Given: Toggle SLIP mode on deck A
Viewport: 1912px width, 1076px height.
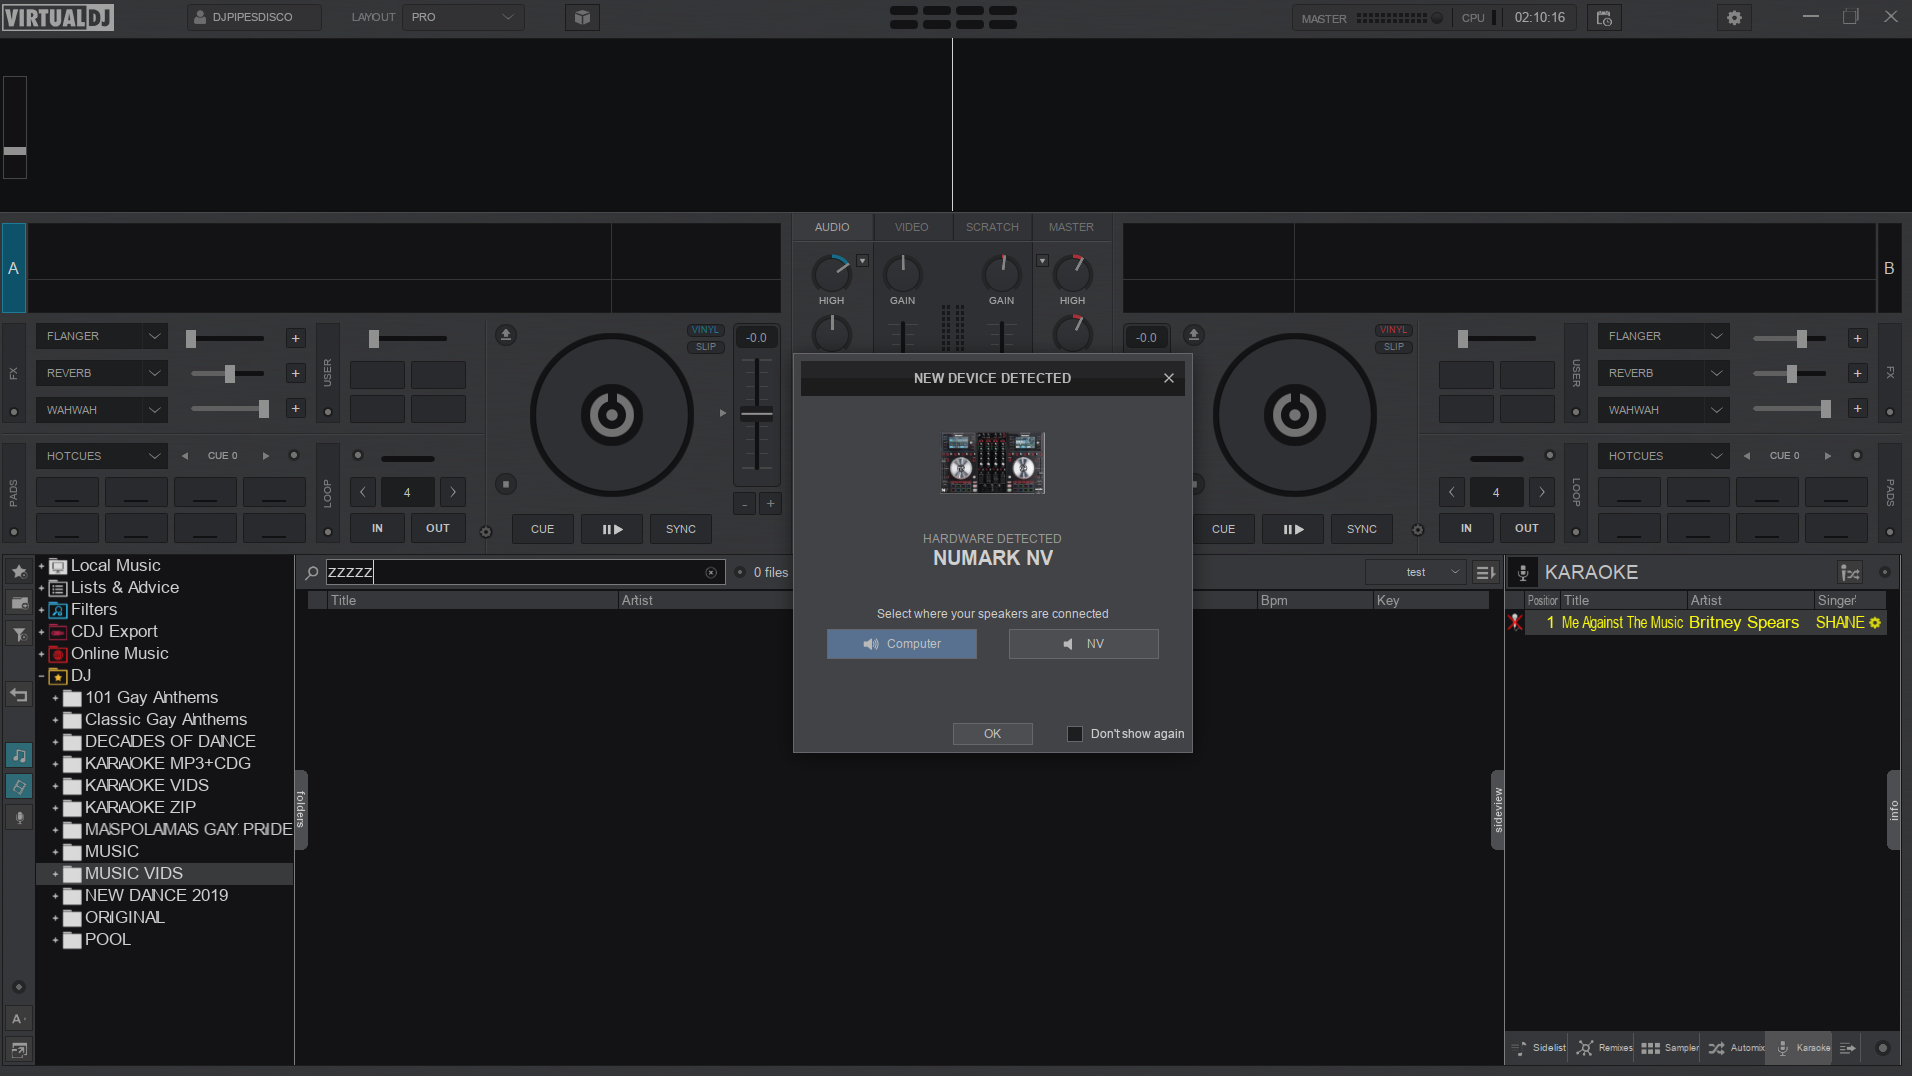Looking at the screenshot, I should [705, 347].
